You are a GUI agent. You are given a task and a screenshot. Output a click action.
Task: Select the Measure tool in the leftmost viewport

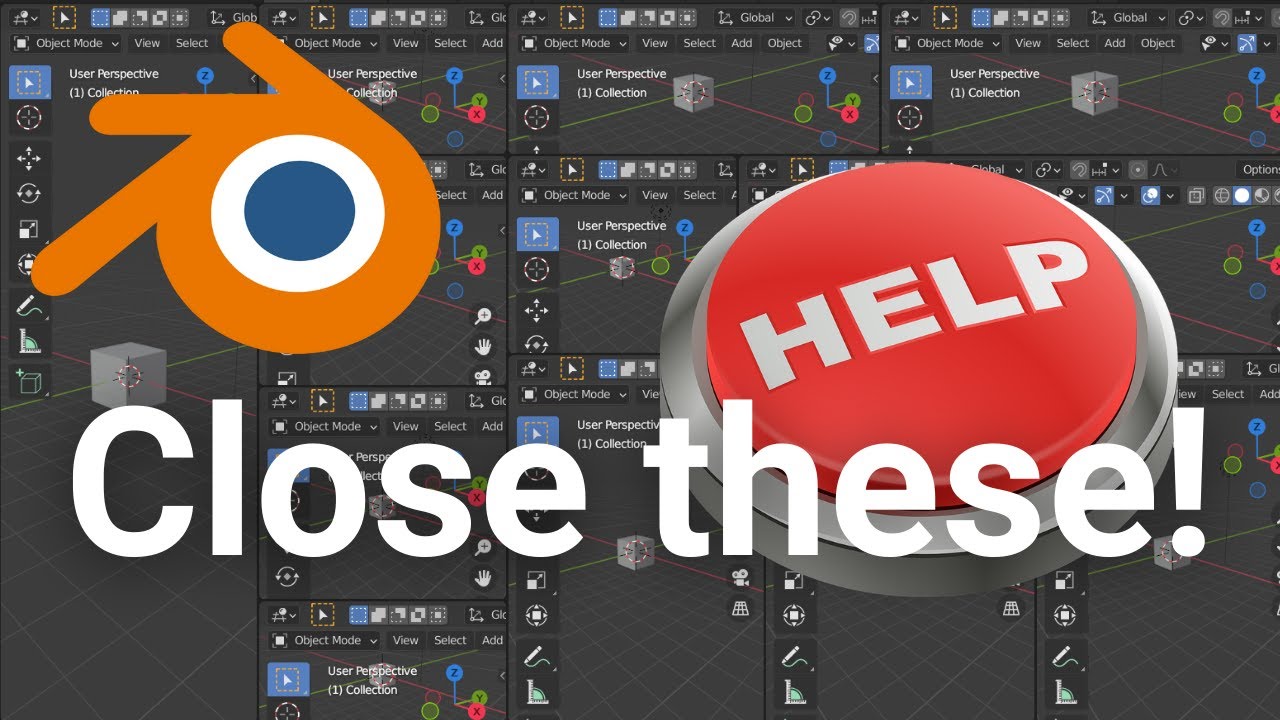pyautogui.click(x=29, y=343)
